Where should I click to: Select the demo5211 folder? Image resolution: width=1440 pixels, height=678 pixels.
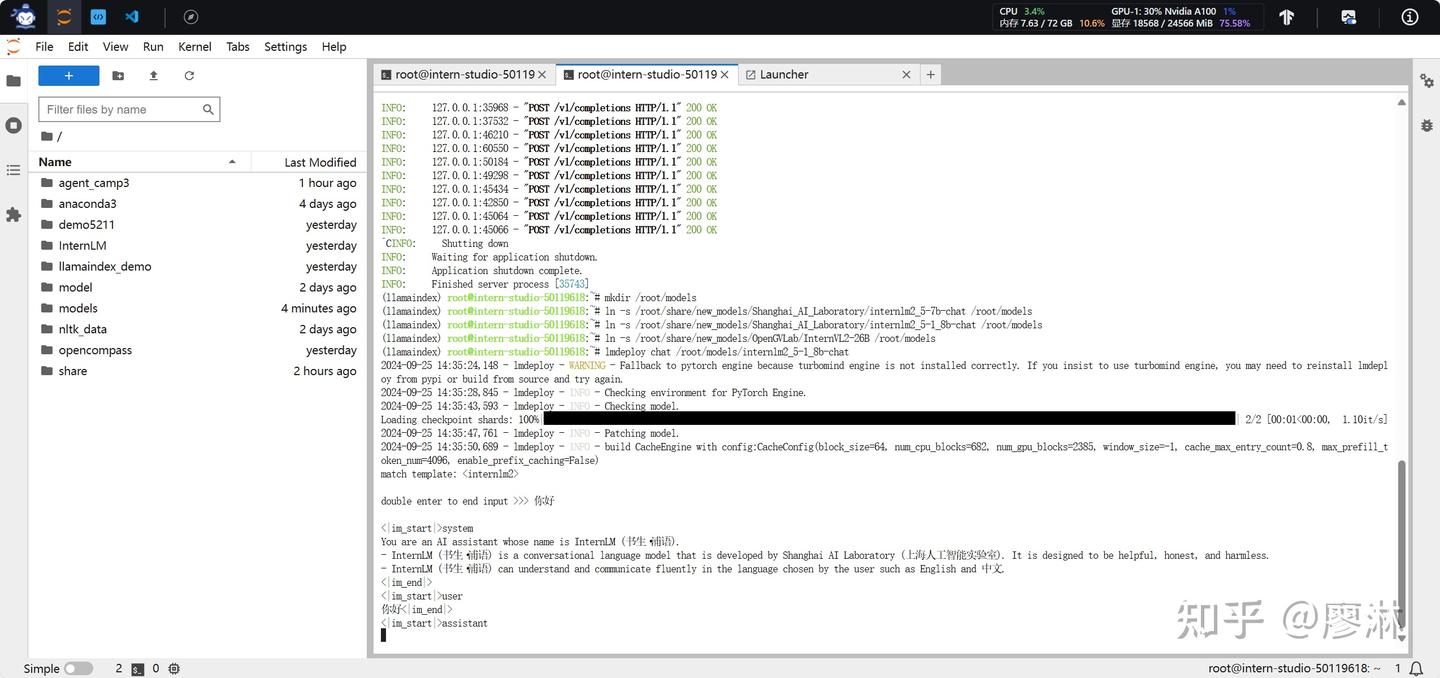click(198, 225)
